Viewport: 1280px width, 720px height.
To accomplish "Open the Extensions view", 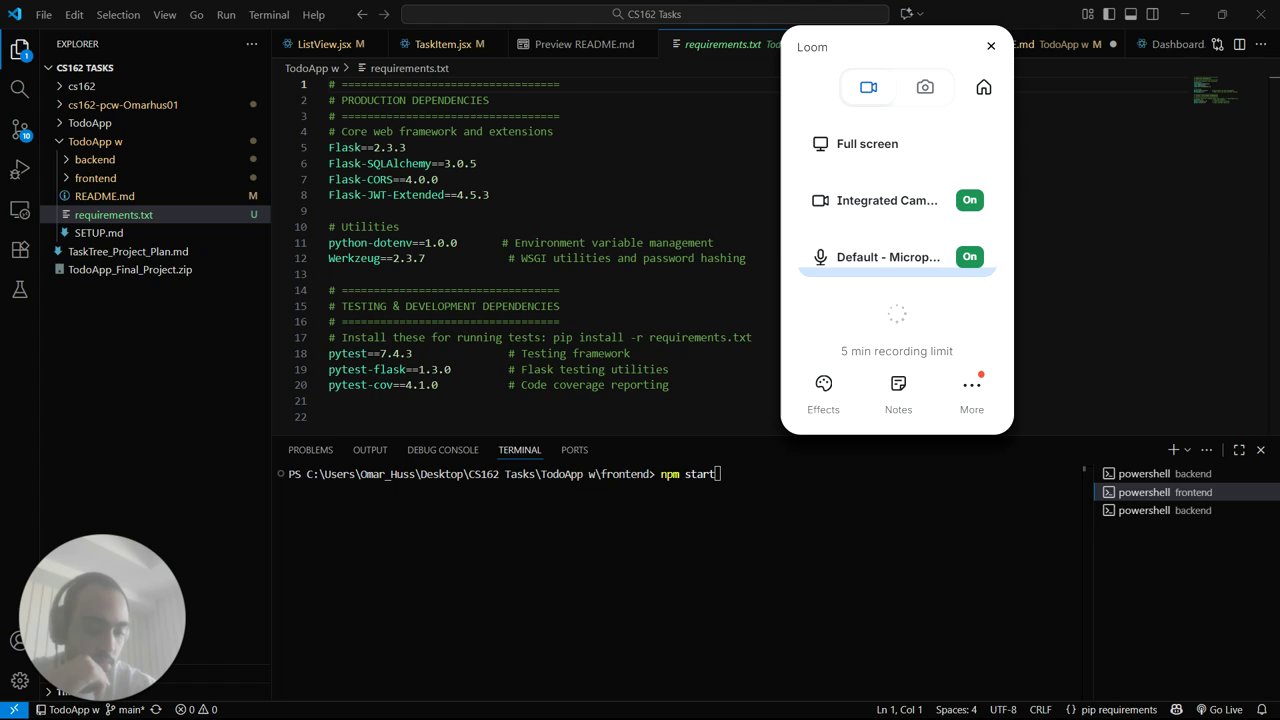I will click(x=19, y=249).
